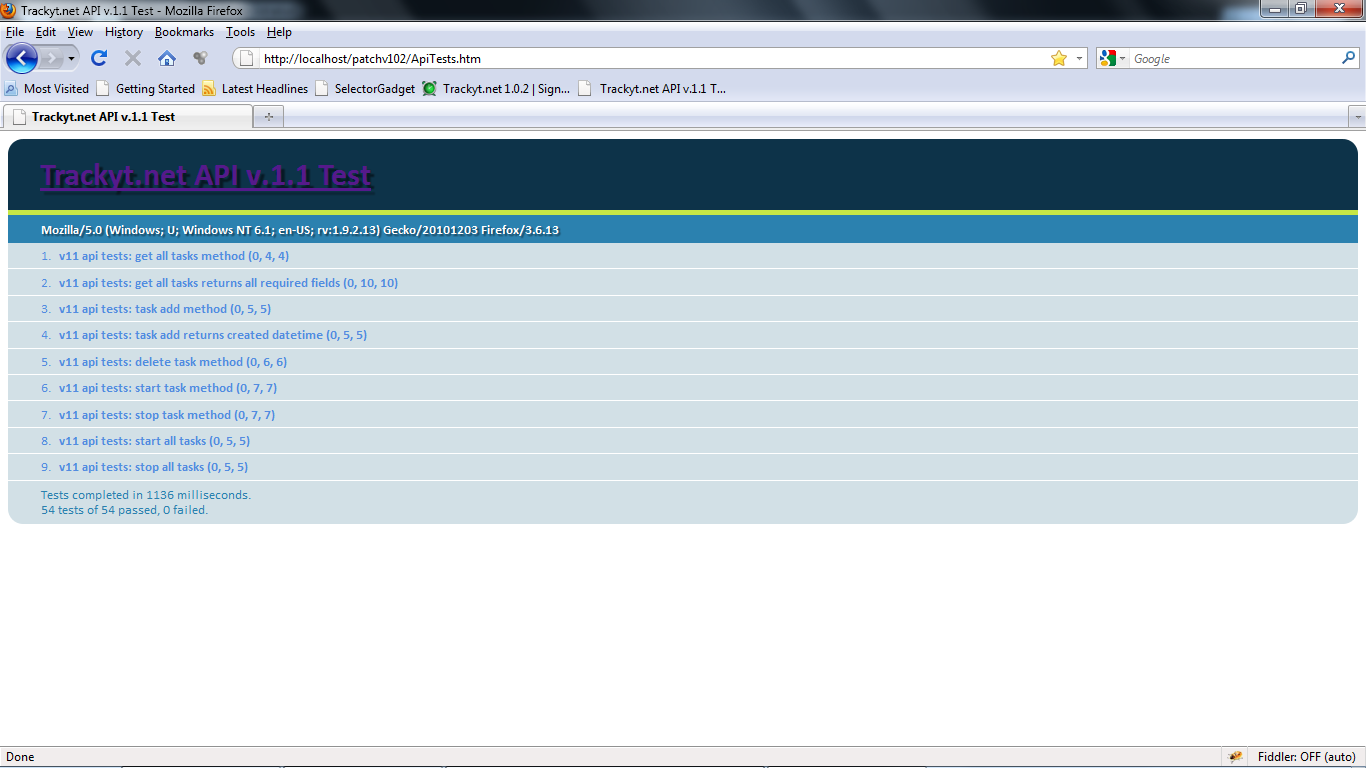Image resolution: width=1366 pixels, height=768 pixels.
Task: Expand test 2 get all tasks returns required fields
Action: (x=228, y=283)
